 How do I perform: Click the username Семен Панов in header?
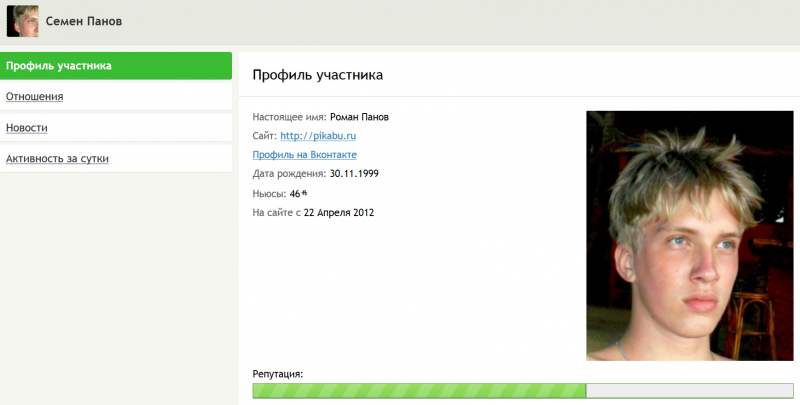[84, 21]
